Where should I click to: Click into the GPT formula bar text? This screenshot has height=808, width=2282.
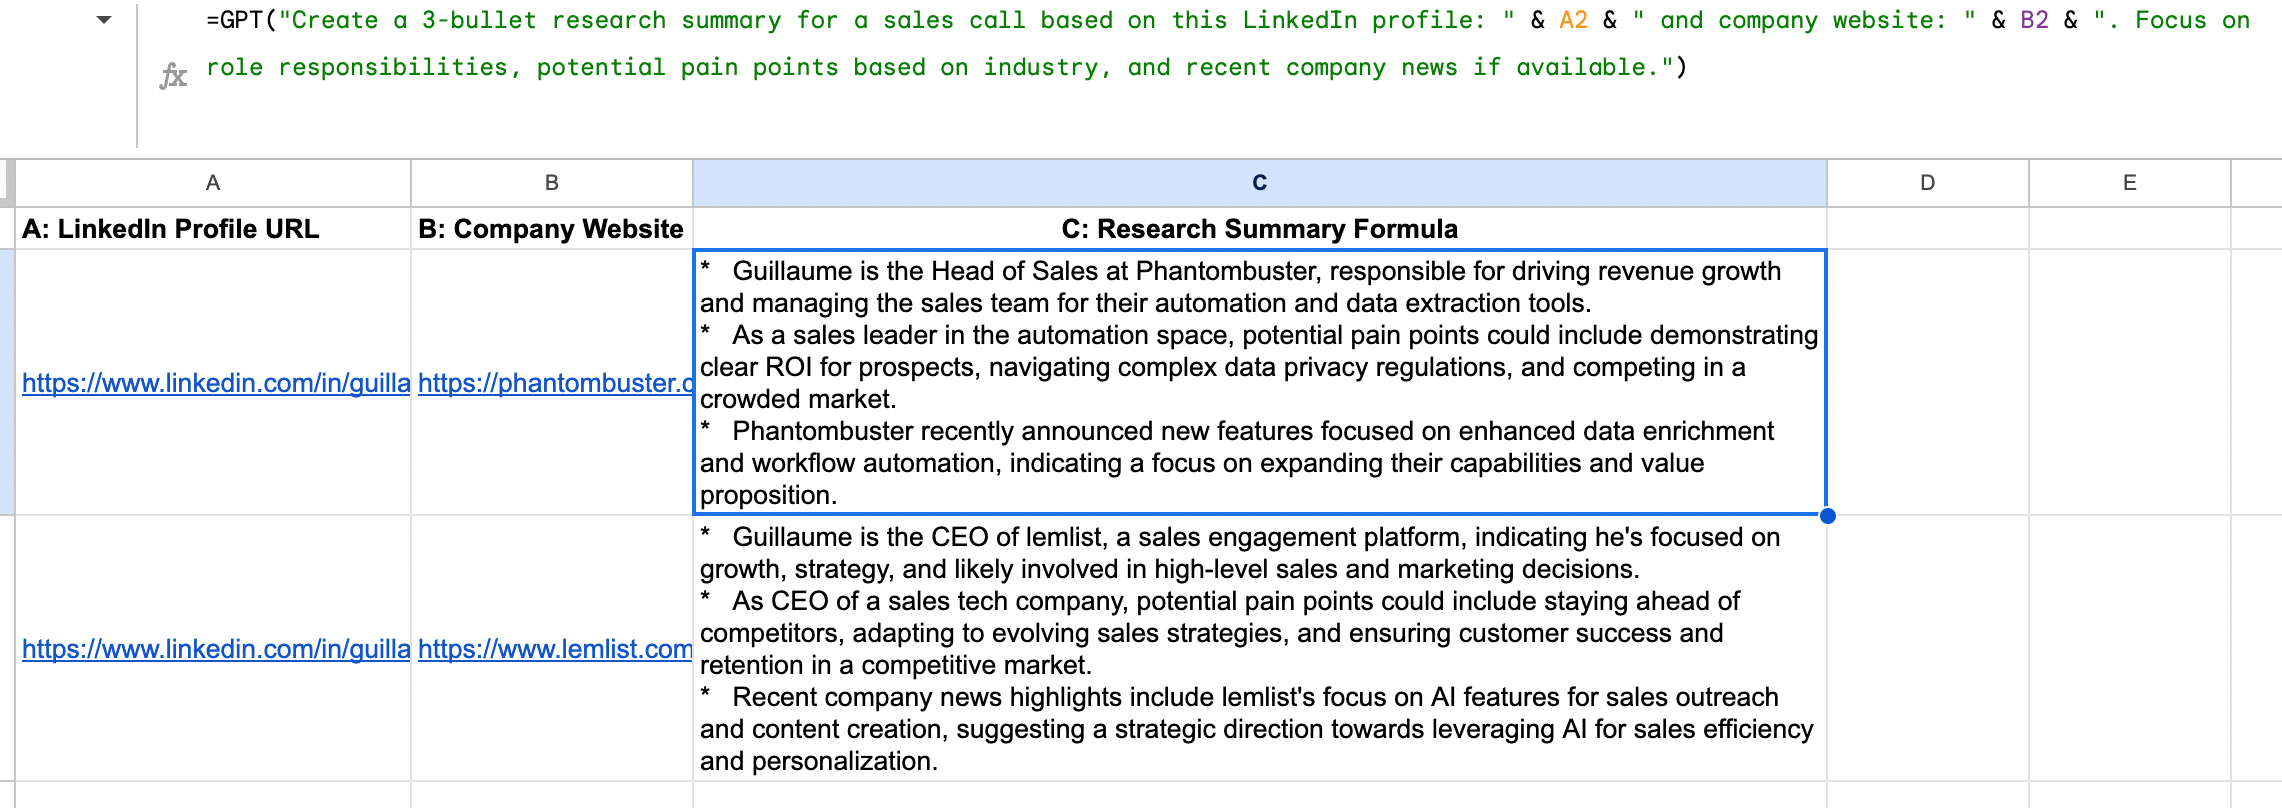900,44
